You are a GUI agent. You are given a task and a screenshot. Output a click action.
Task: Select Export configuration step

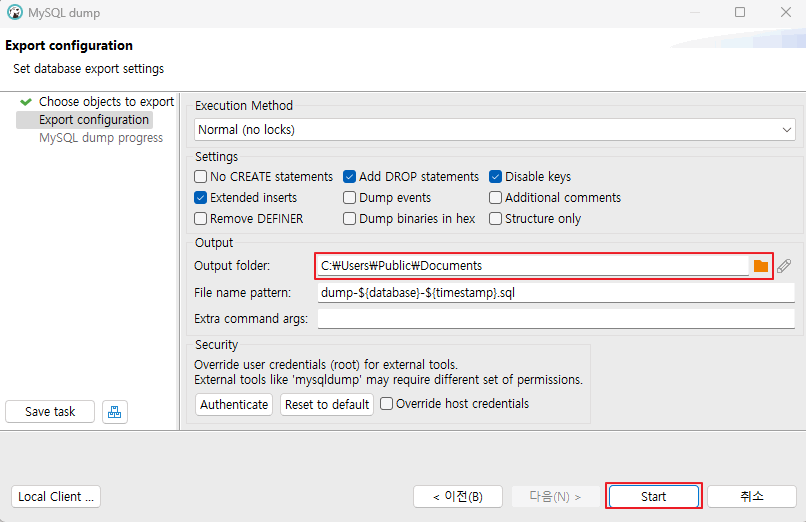(x=94, y=120)
